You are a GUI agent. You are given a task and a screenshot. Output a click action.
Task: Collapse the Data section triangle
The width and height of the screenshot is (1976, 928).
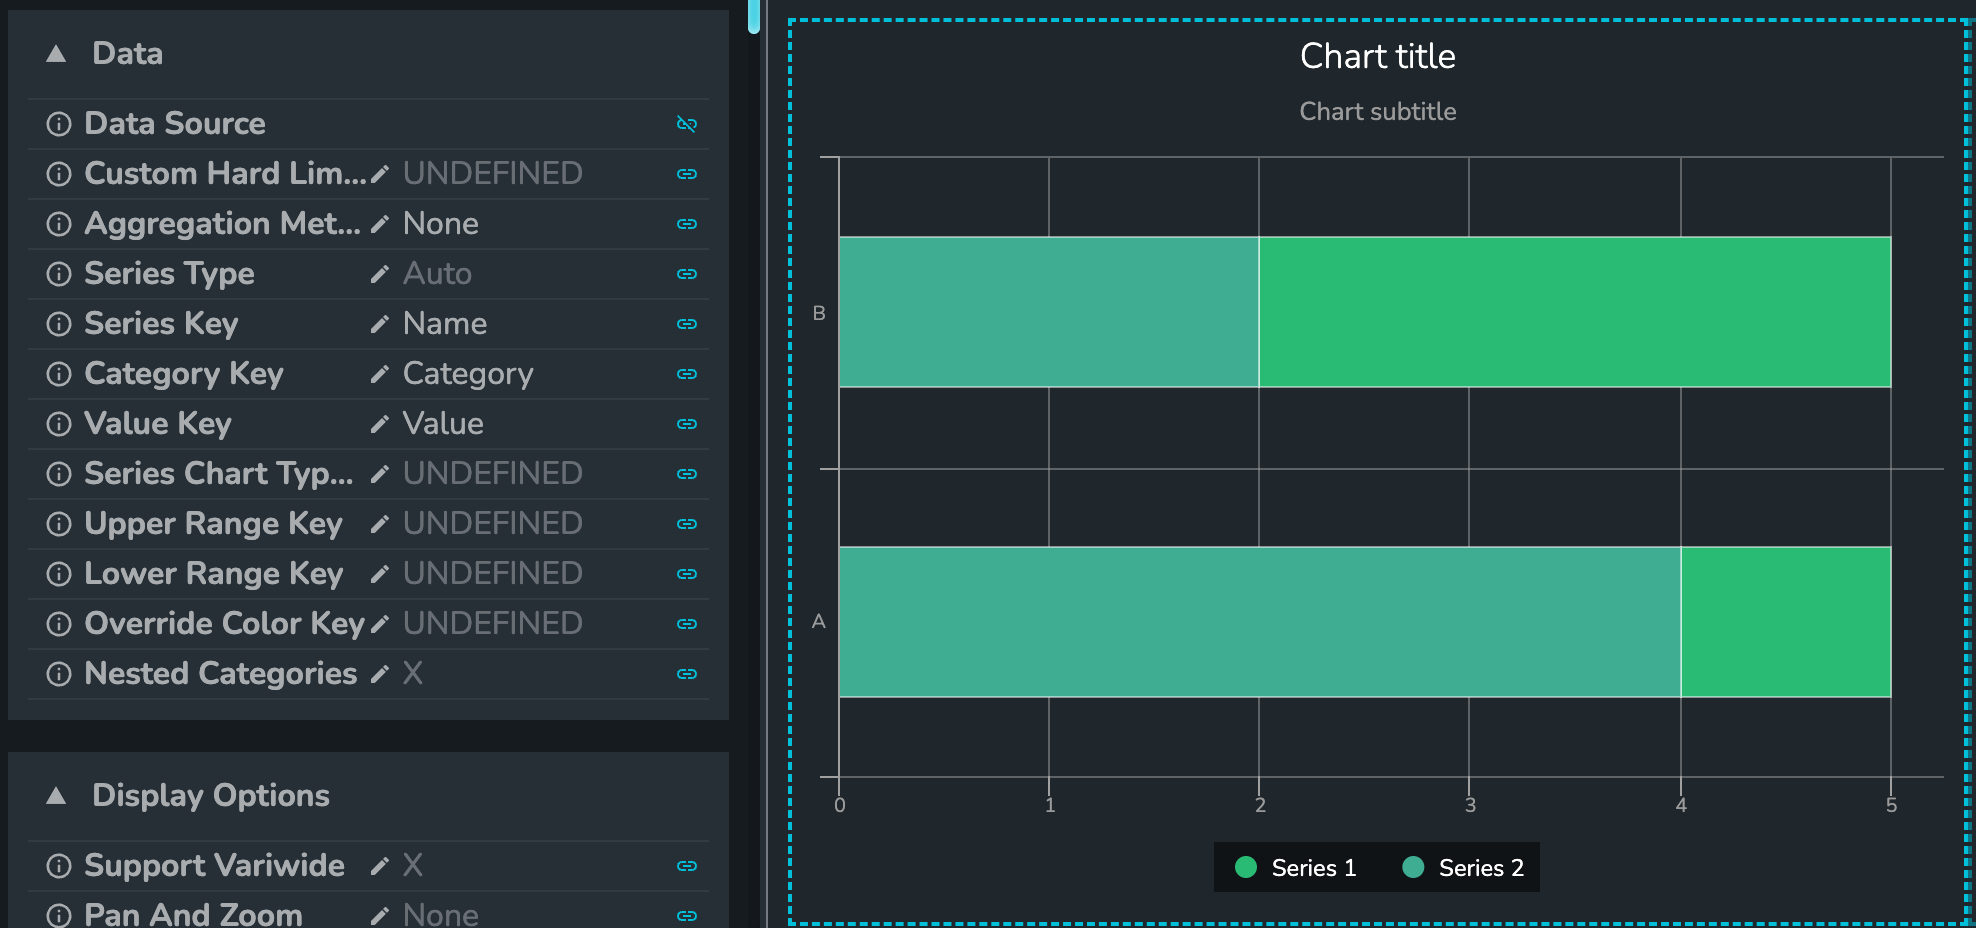coord(56,54)
